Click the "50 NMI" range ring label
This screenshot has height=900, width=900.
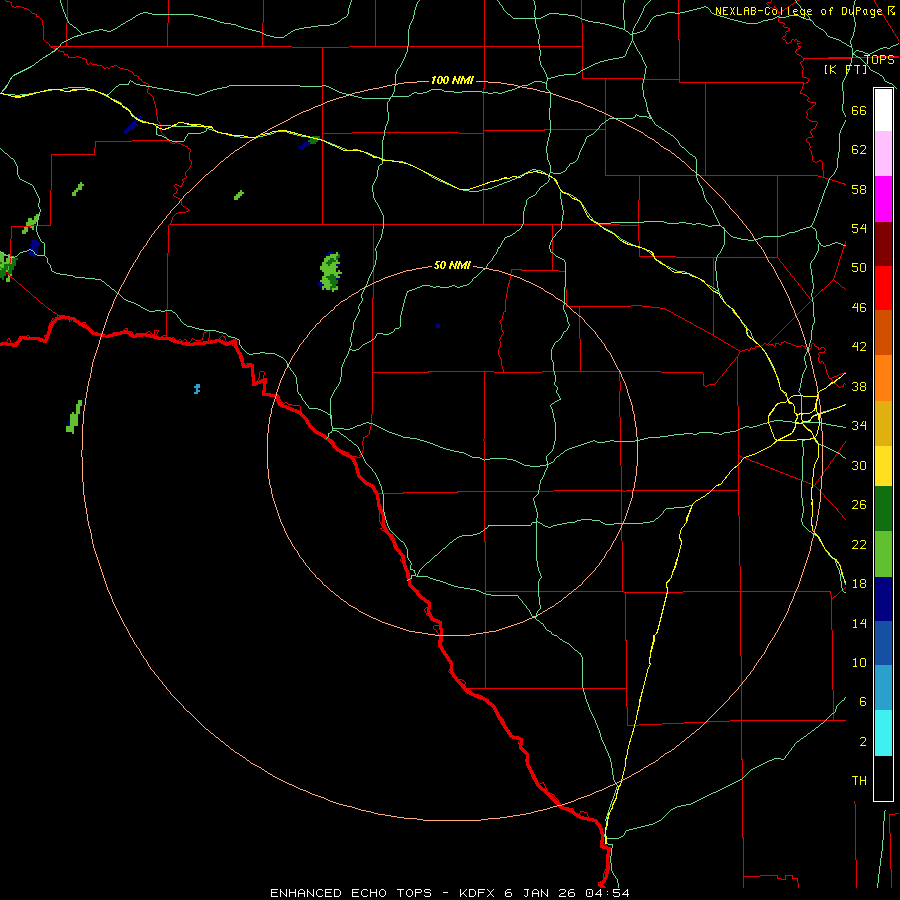point(452,265)
